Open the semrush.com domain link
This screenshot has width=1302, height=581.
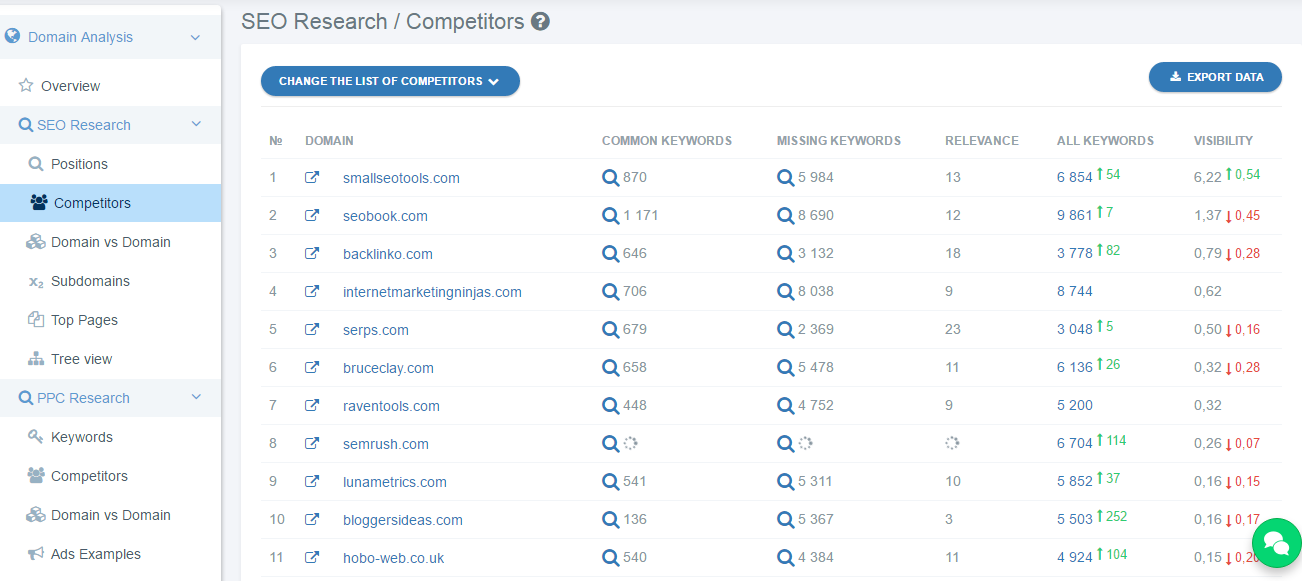click(x=386, y=444)
